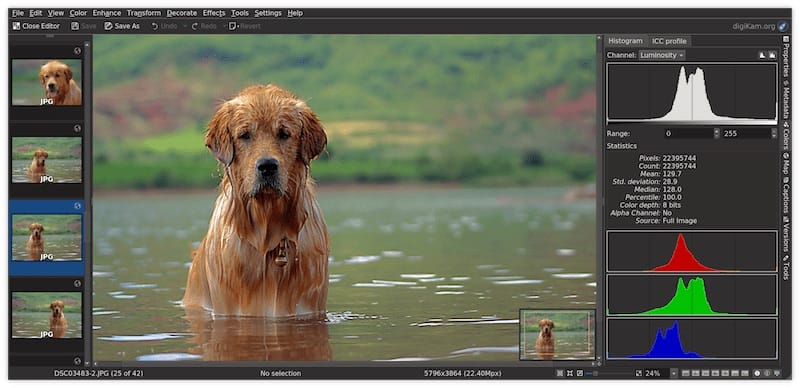The height and width of the screenshot is (388, 800).
Task: Open the View menu
Action: (56, 13)
